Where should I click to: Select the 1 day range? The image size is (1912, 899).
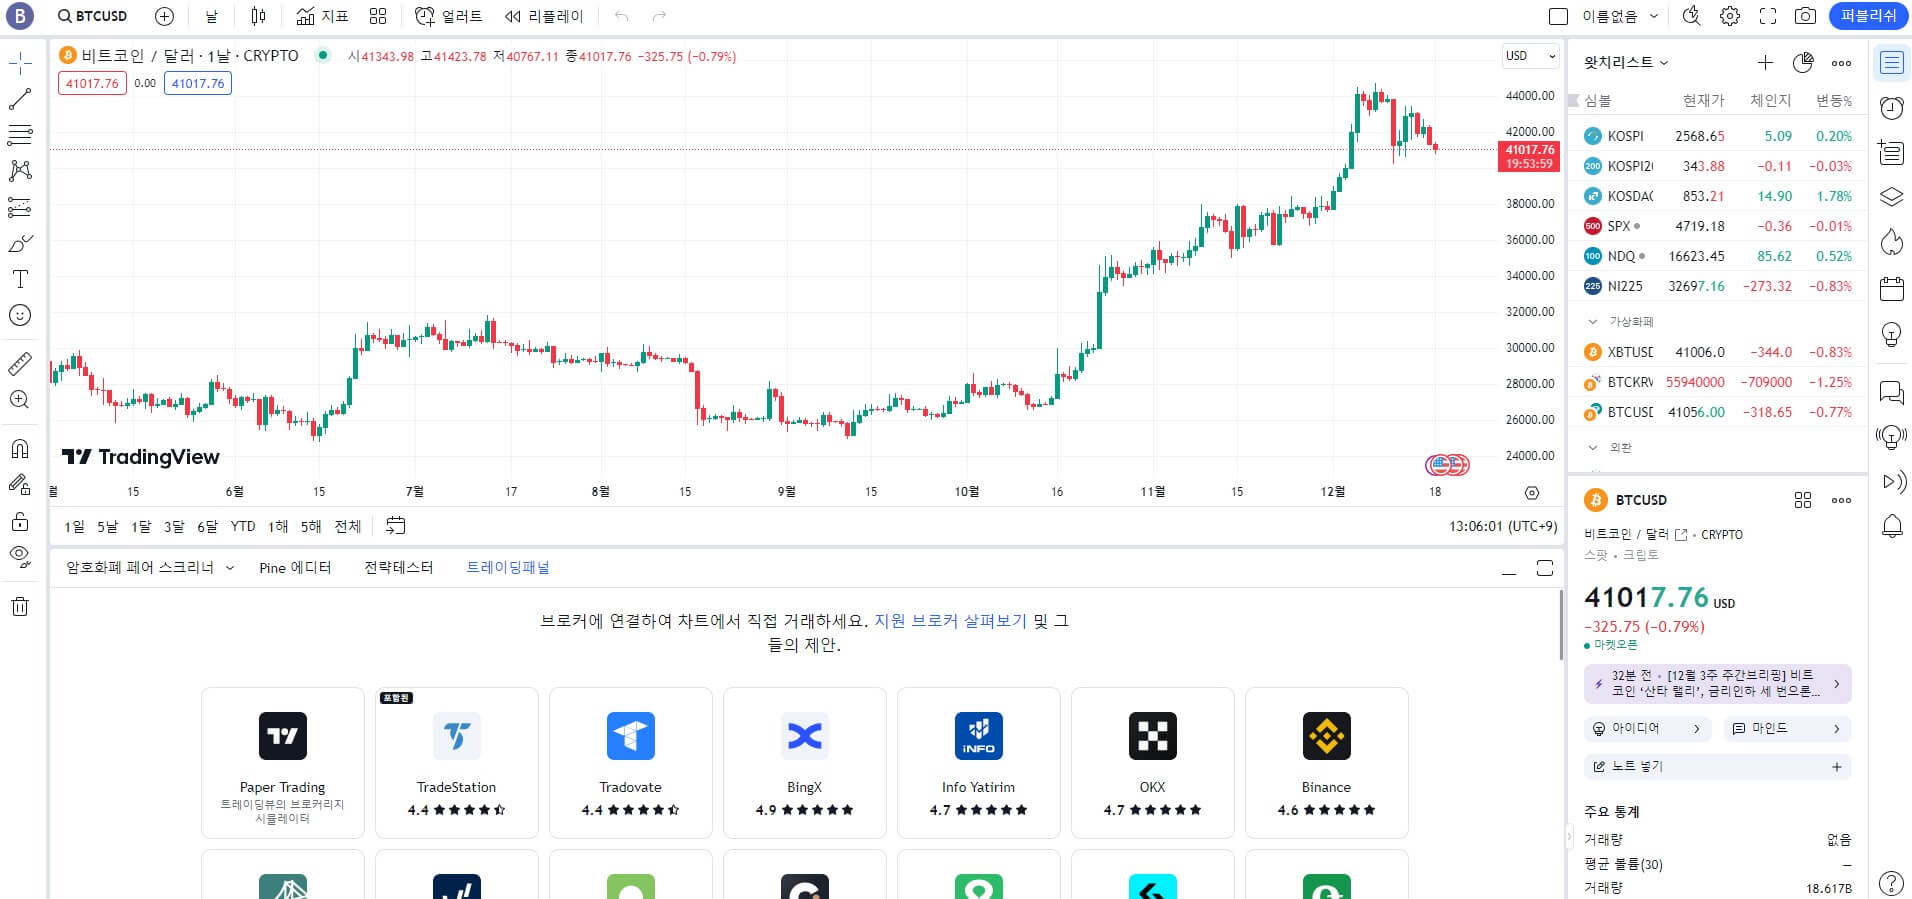[x=74, y=526]
